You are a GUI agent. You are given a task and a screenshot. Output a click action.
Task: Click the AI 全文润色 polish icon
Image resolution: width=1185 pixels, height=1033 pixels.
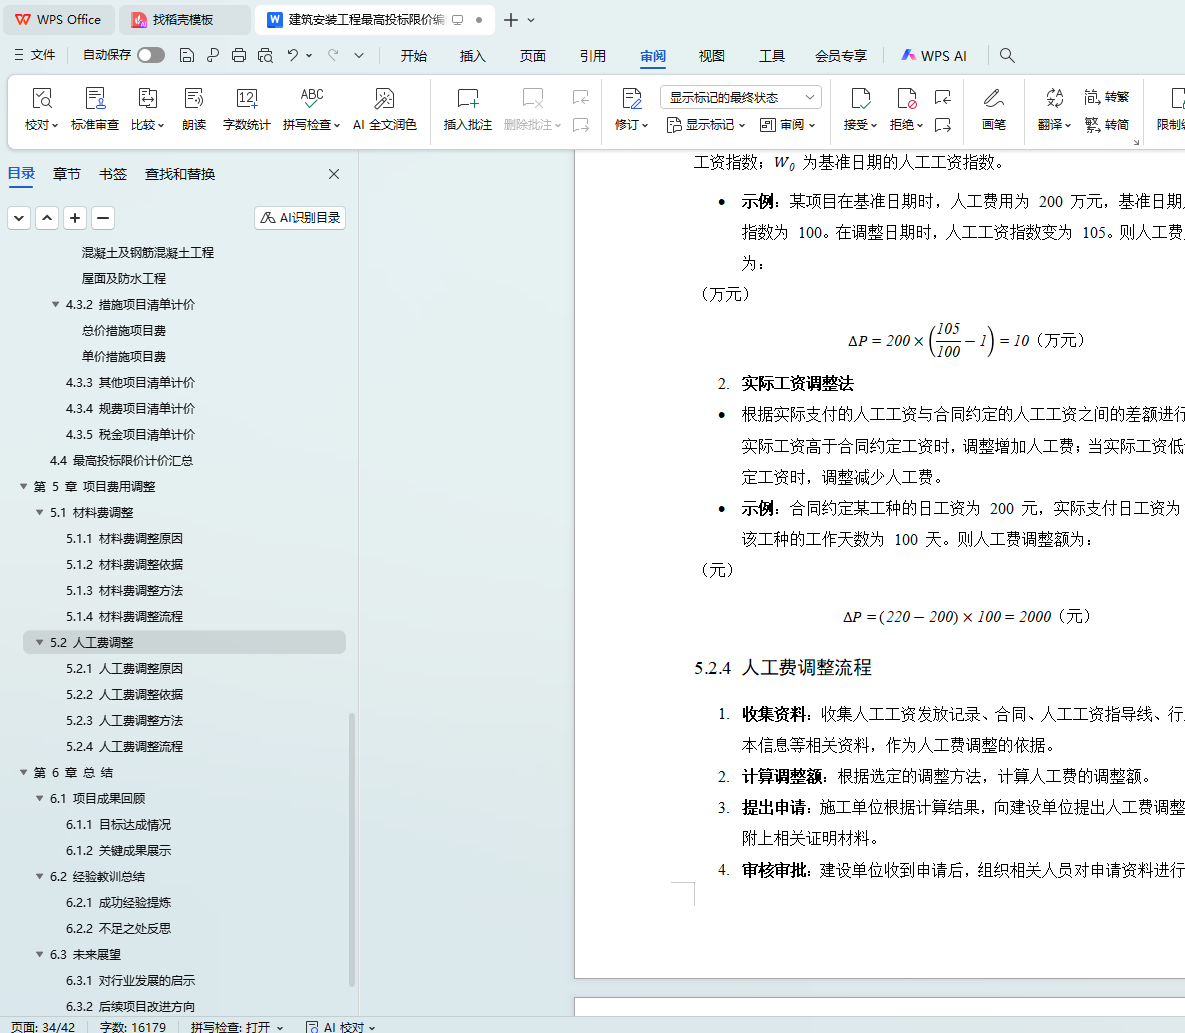click(384, 98)
